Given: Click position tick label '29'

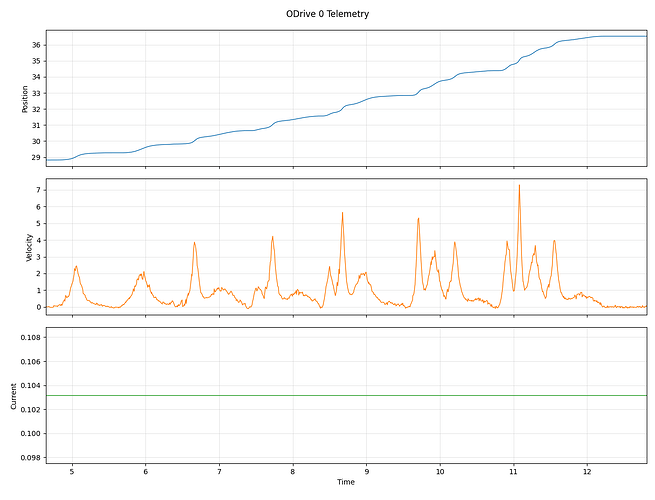Looking at the screenshot, I should (36, 157).
